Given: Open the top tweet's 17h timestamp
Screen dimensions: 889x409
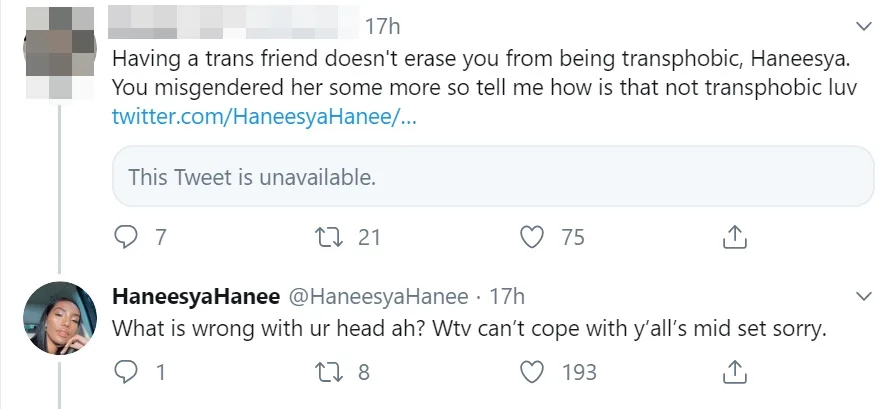Looking at the screenshot, I should (383, 24).
